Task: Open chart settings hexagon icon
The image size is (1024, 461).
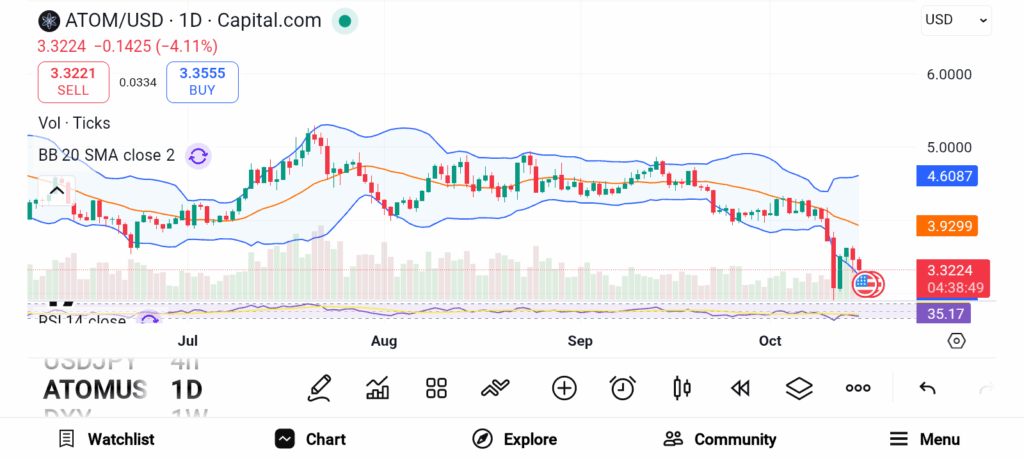Action: (957, 341)
